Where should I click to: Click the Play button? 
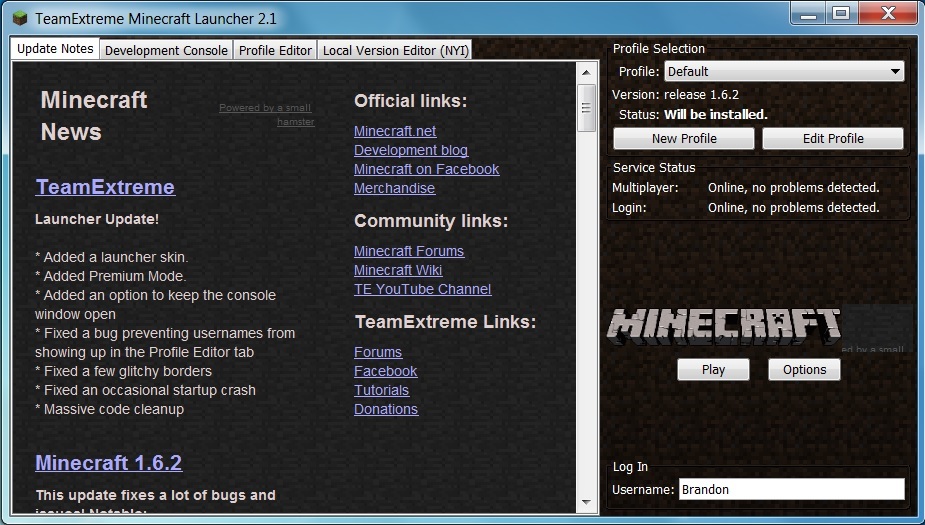coord(713,370)
